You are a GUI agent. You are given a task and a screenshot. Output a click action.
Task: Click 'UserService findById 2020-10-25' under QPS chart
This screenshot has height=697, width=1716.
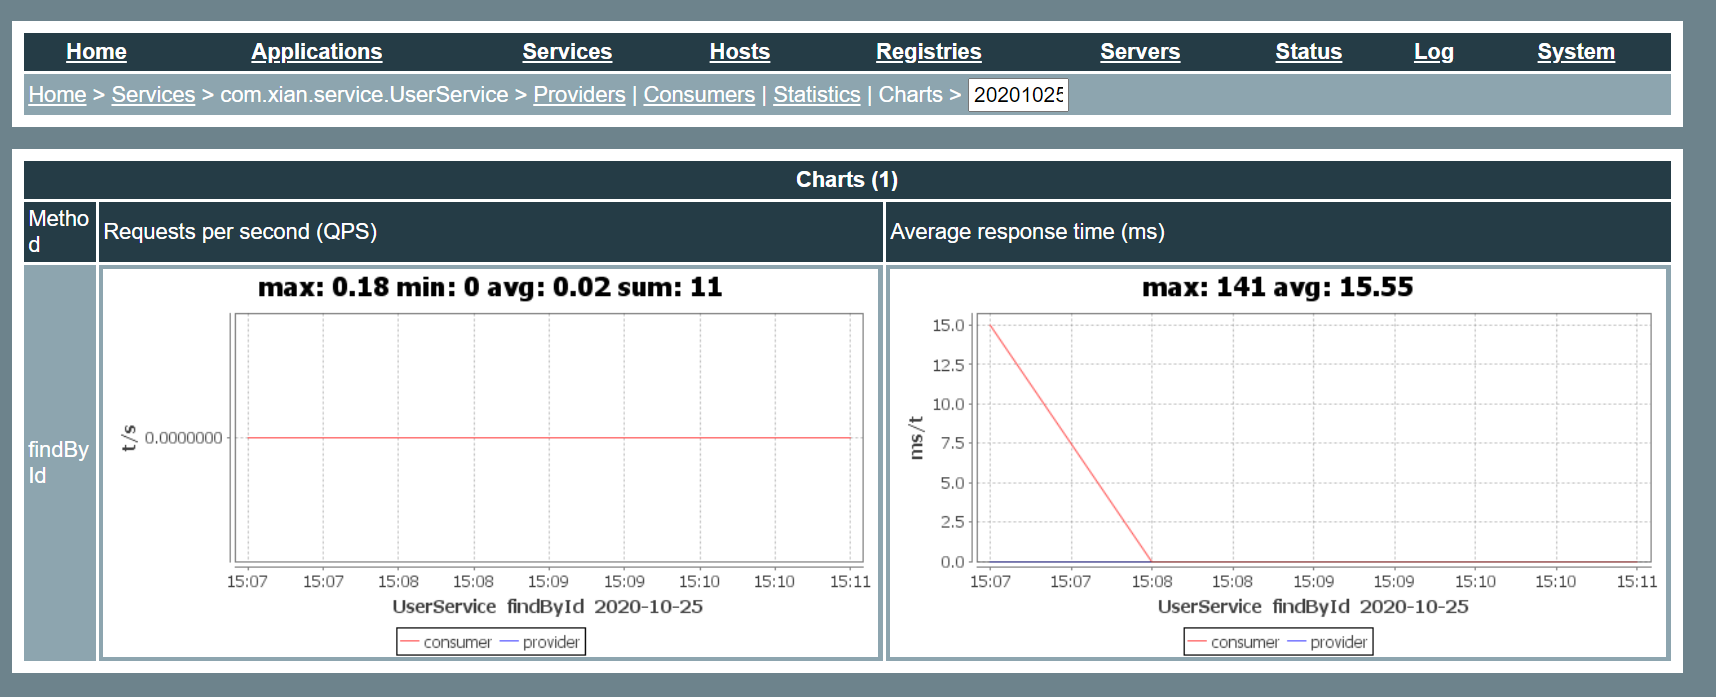point(548,607)
